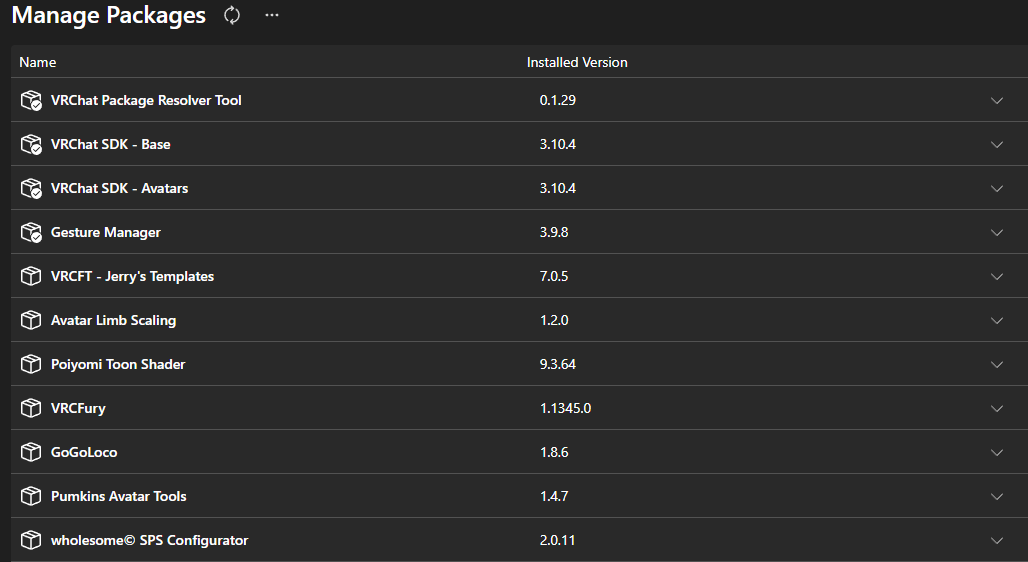Expand VRCFT - Jerry's Templates version dropdown
This screenshot has width=1028, height=562.
997,276
